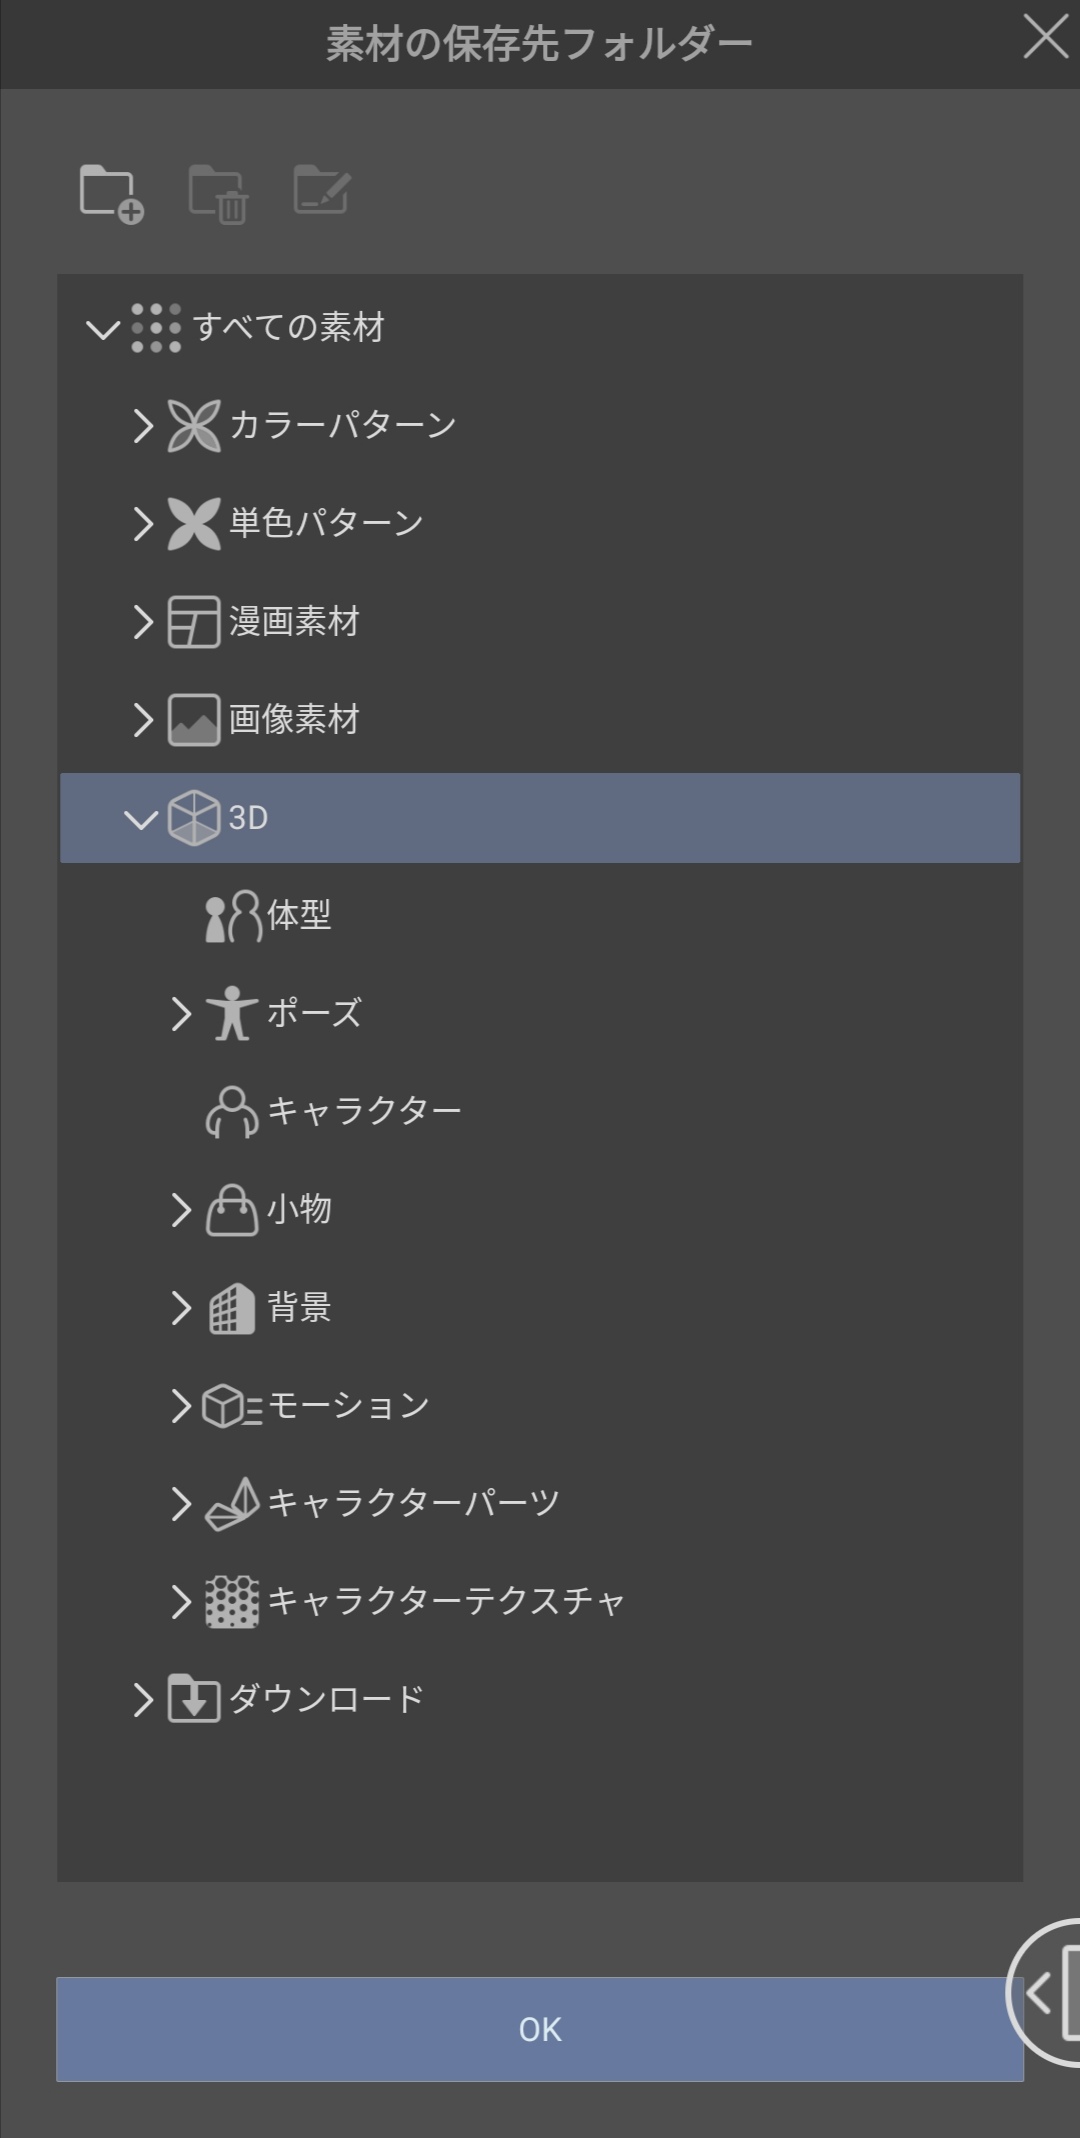
Task: Collapse the すべての素材 root folder
Action: click(103, 328)
